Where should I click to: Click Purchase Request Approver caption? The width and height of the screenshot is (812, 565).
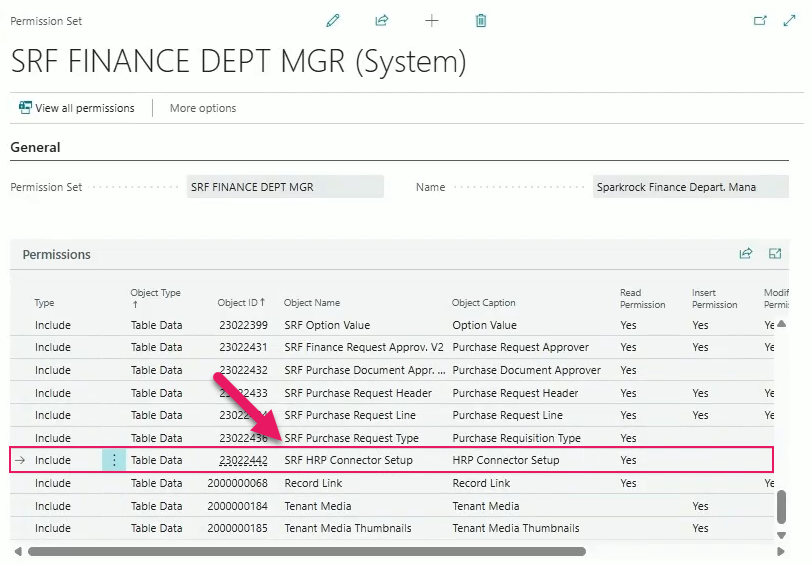click(x=520, y=347)
